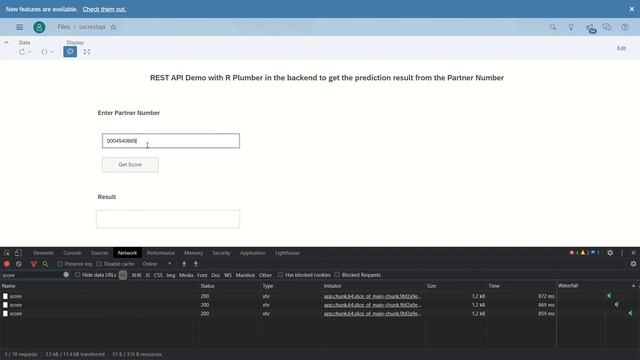Screen dimensions: 640x360
Task: Switch to the Console tab
Action: (72, 253)
